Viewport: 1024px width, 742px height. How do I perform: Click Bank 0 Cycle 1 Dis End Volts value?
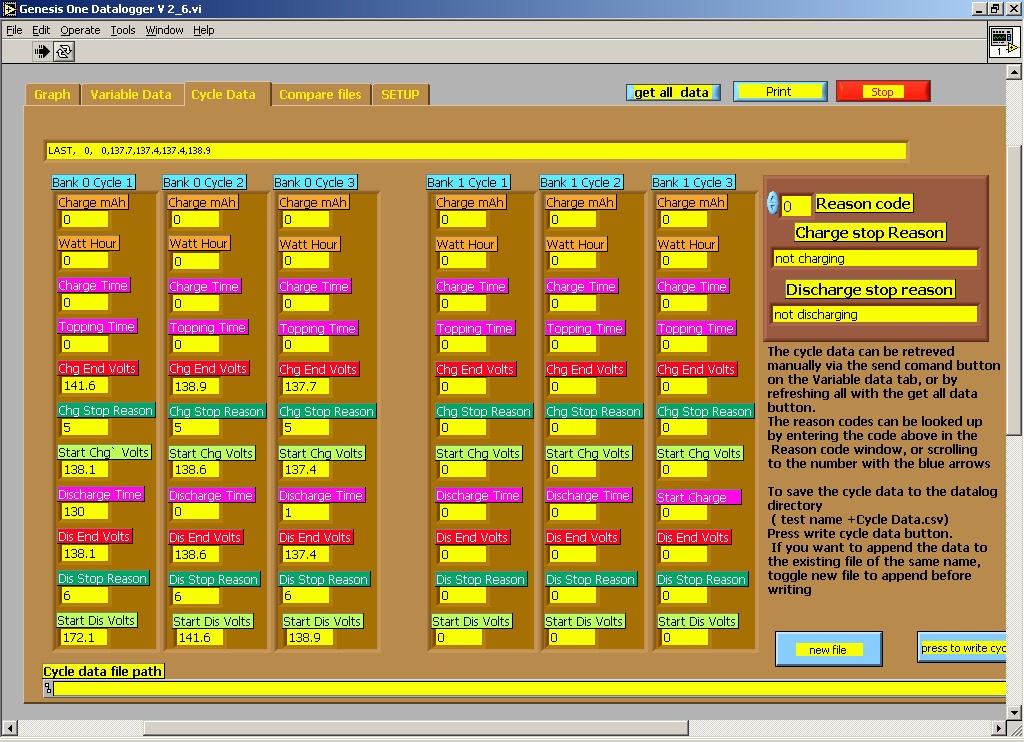pos(85,554)
